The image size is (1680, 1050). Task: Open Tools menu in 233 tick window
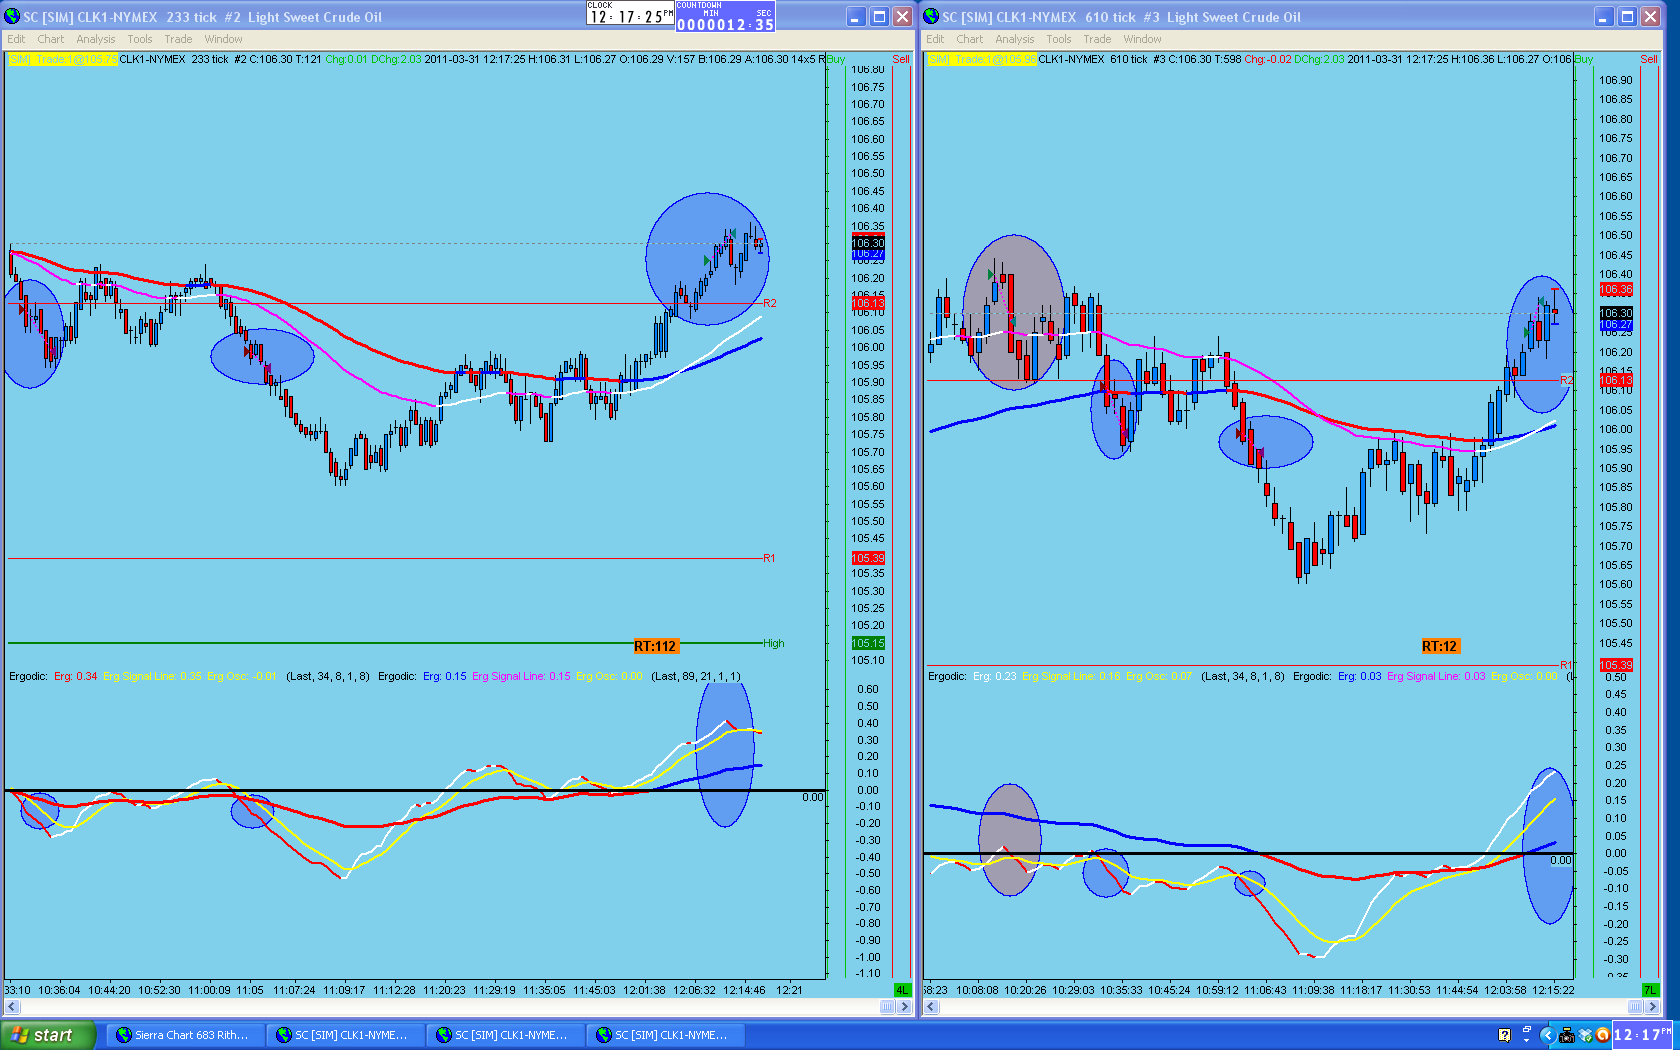pos(140,39)
